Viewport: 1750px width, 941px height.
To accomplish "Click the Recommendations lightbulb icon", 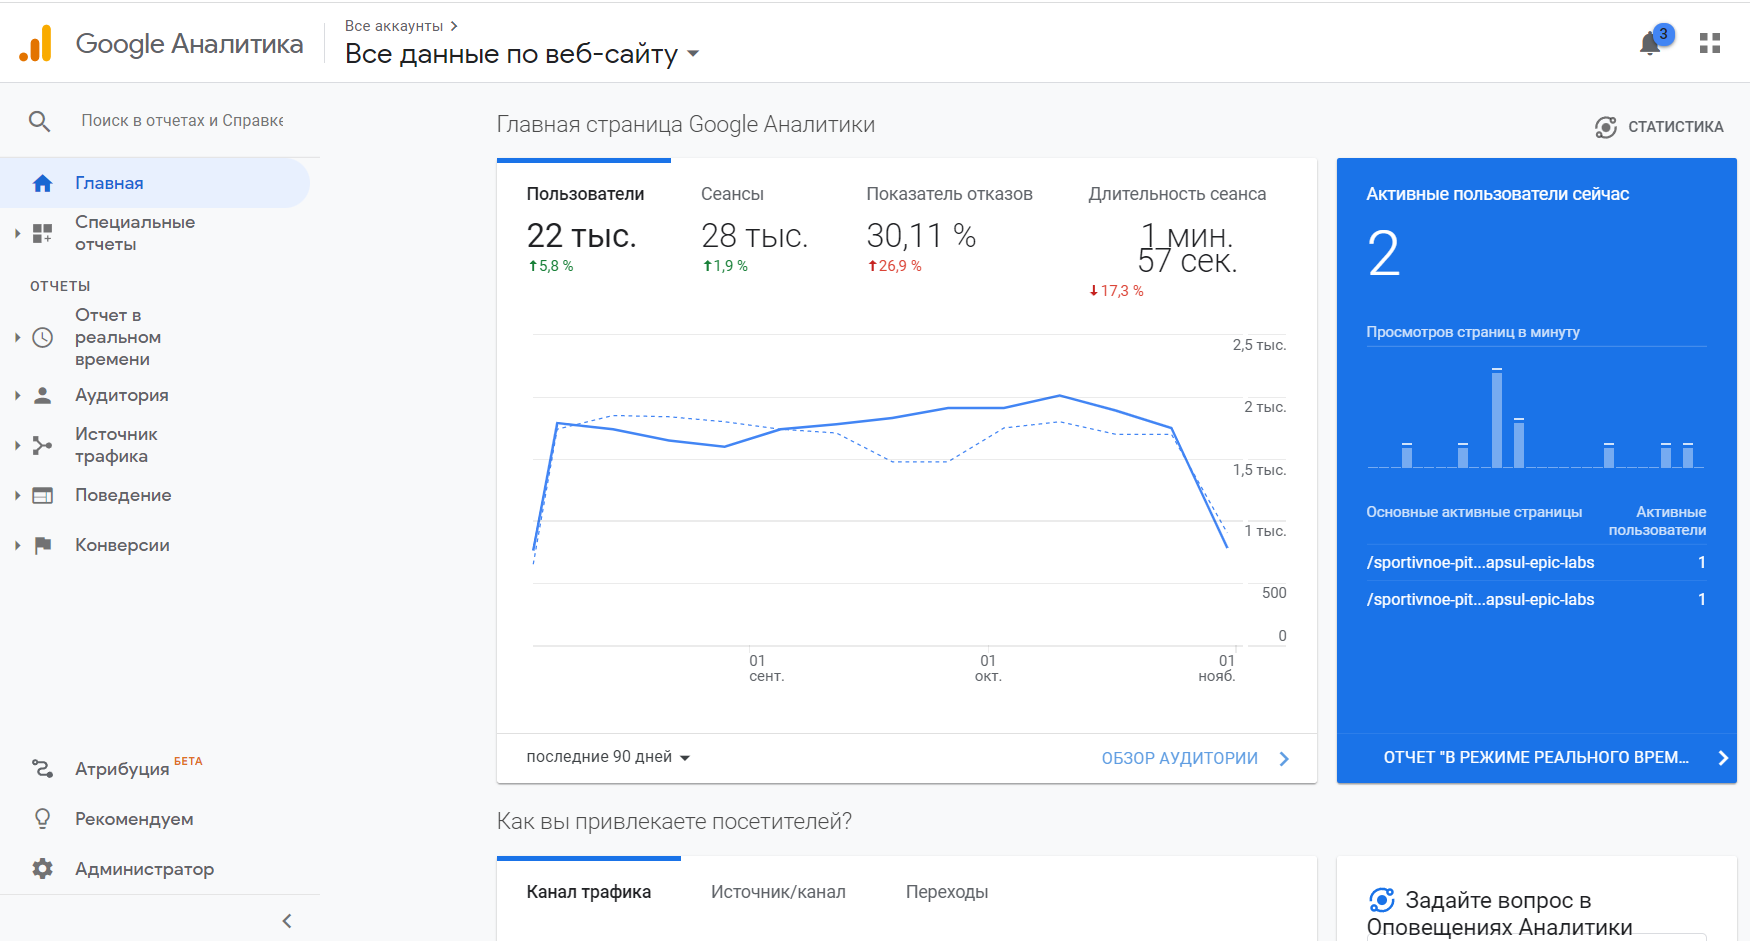I will [x=42, y=819].
